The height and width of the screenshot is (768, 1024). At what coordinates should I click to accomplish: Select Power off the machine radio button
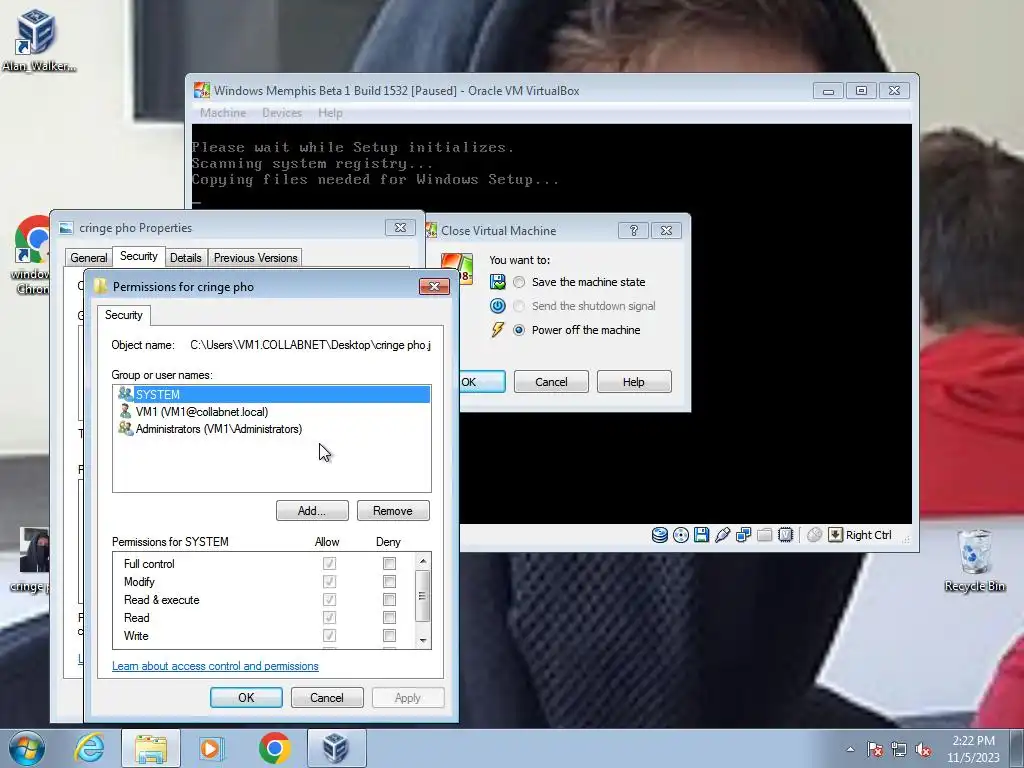coord(519,330)
